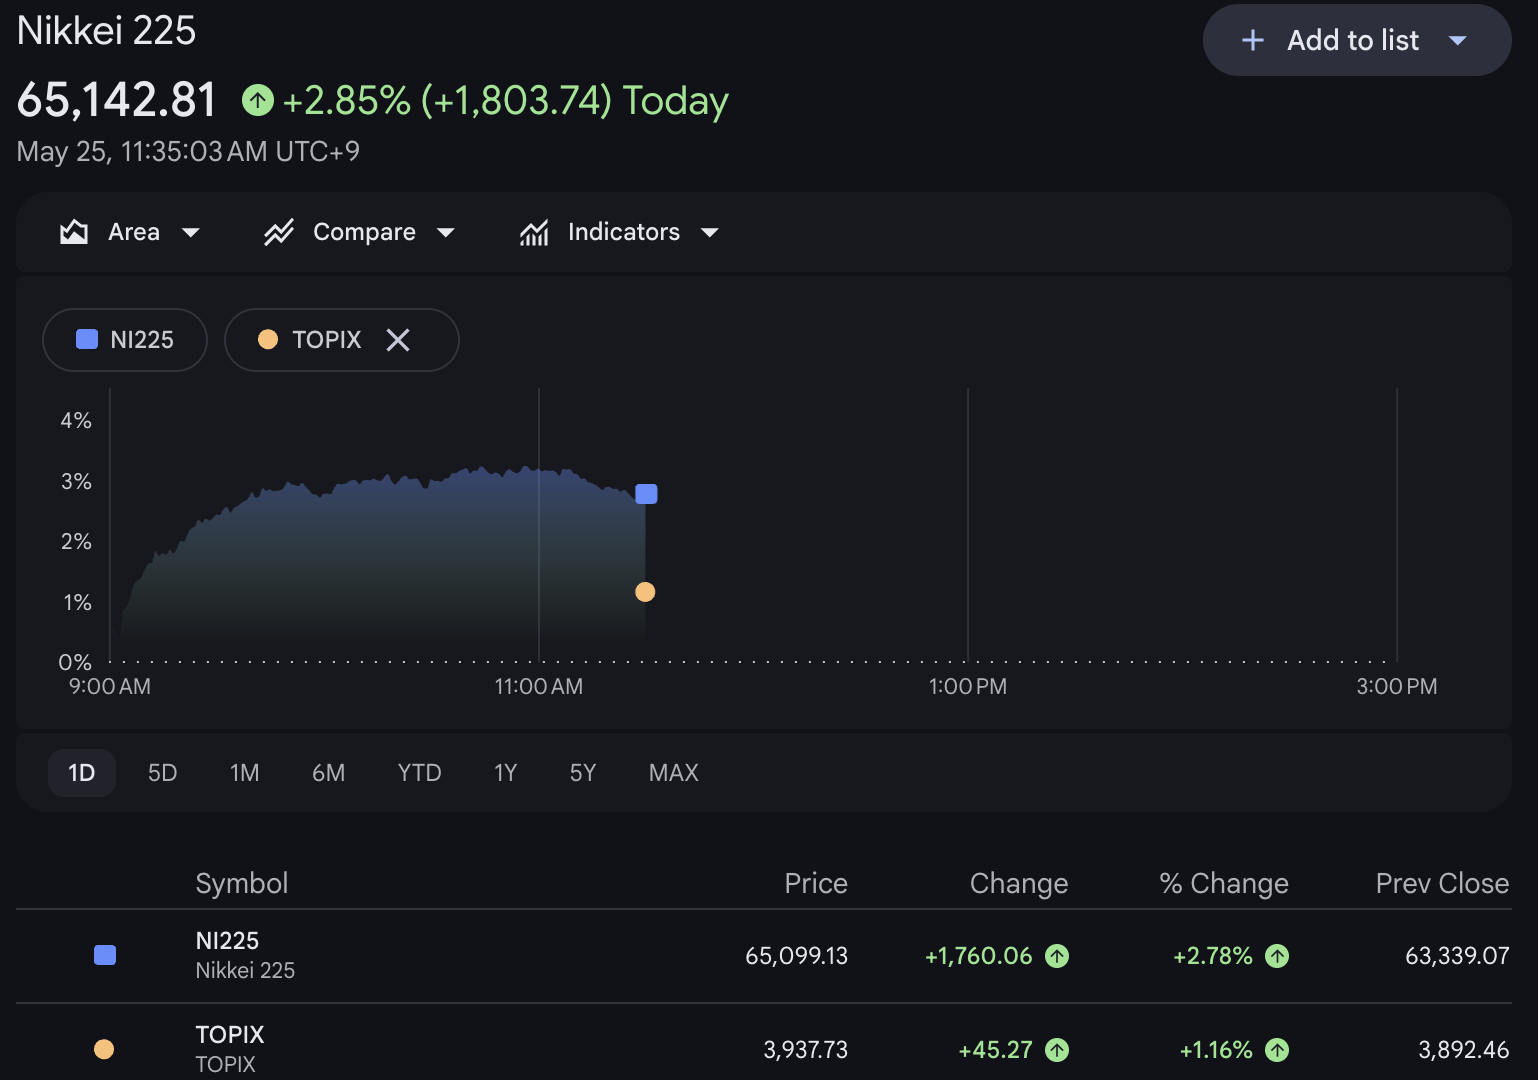Click the orange TOPIX endpoint marker on chart
This screenshot has height=1080, width=1538.
(645, 592)
